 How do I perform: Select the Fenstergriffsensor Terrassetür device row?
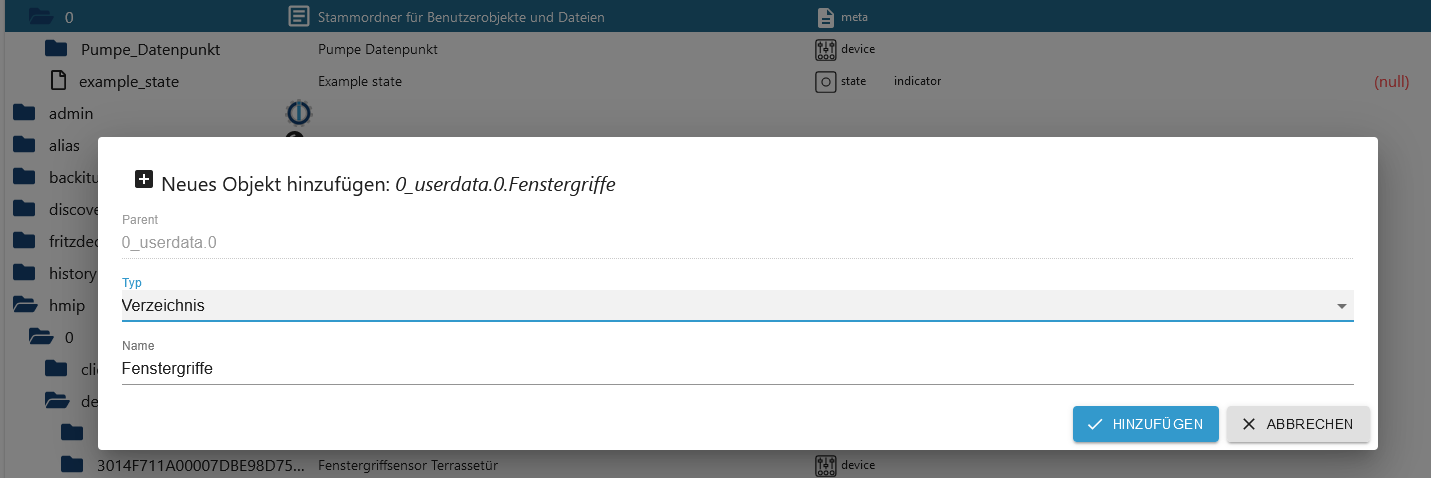coord(408,465)
